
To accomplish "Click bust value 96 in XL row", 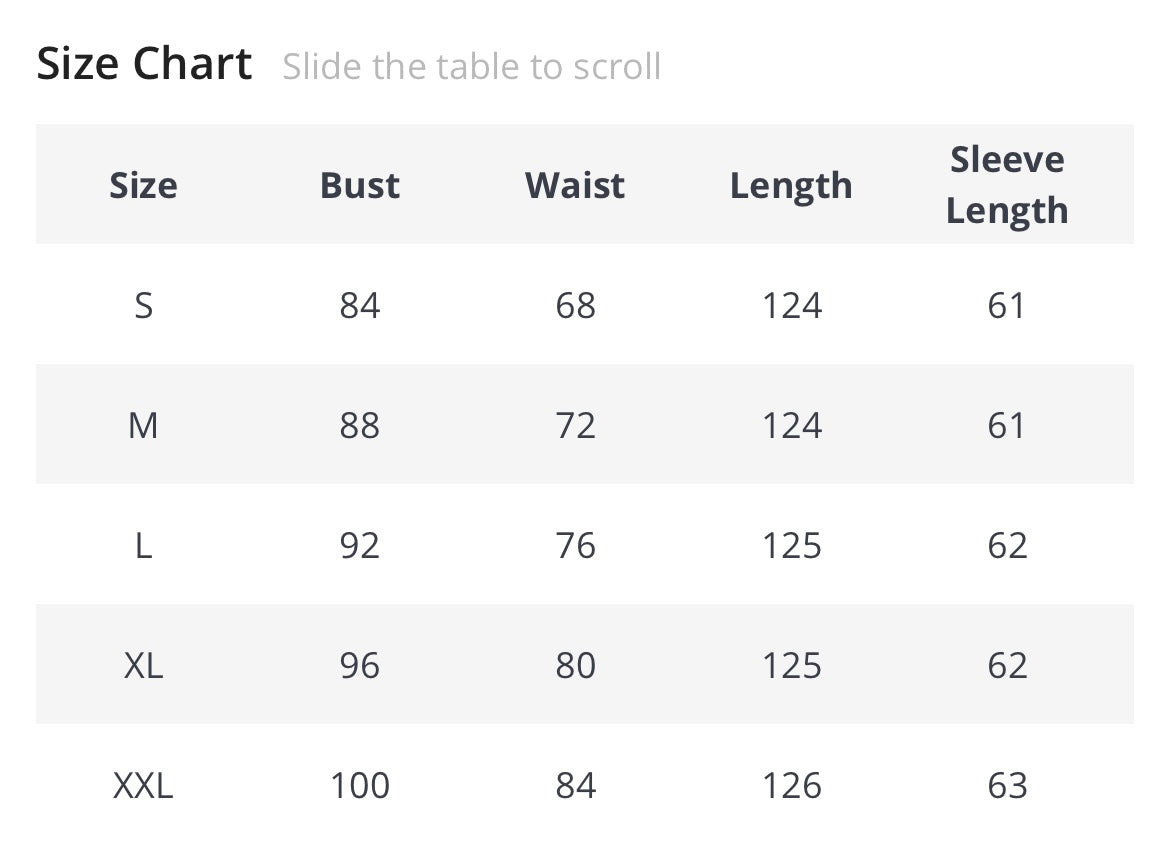I will (359, 665).
